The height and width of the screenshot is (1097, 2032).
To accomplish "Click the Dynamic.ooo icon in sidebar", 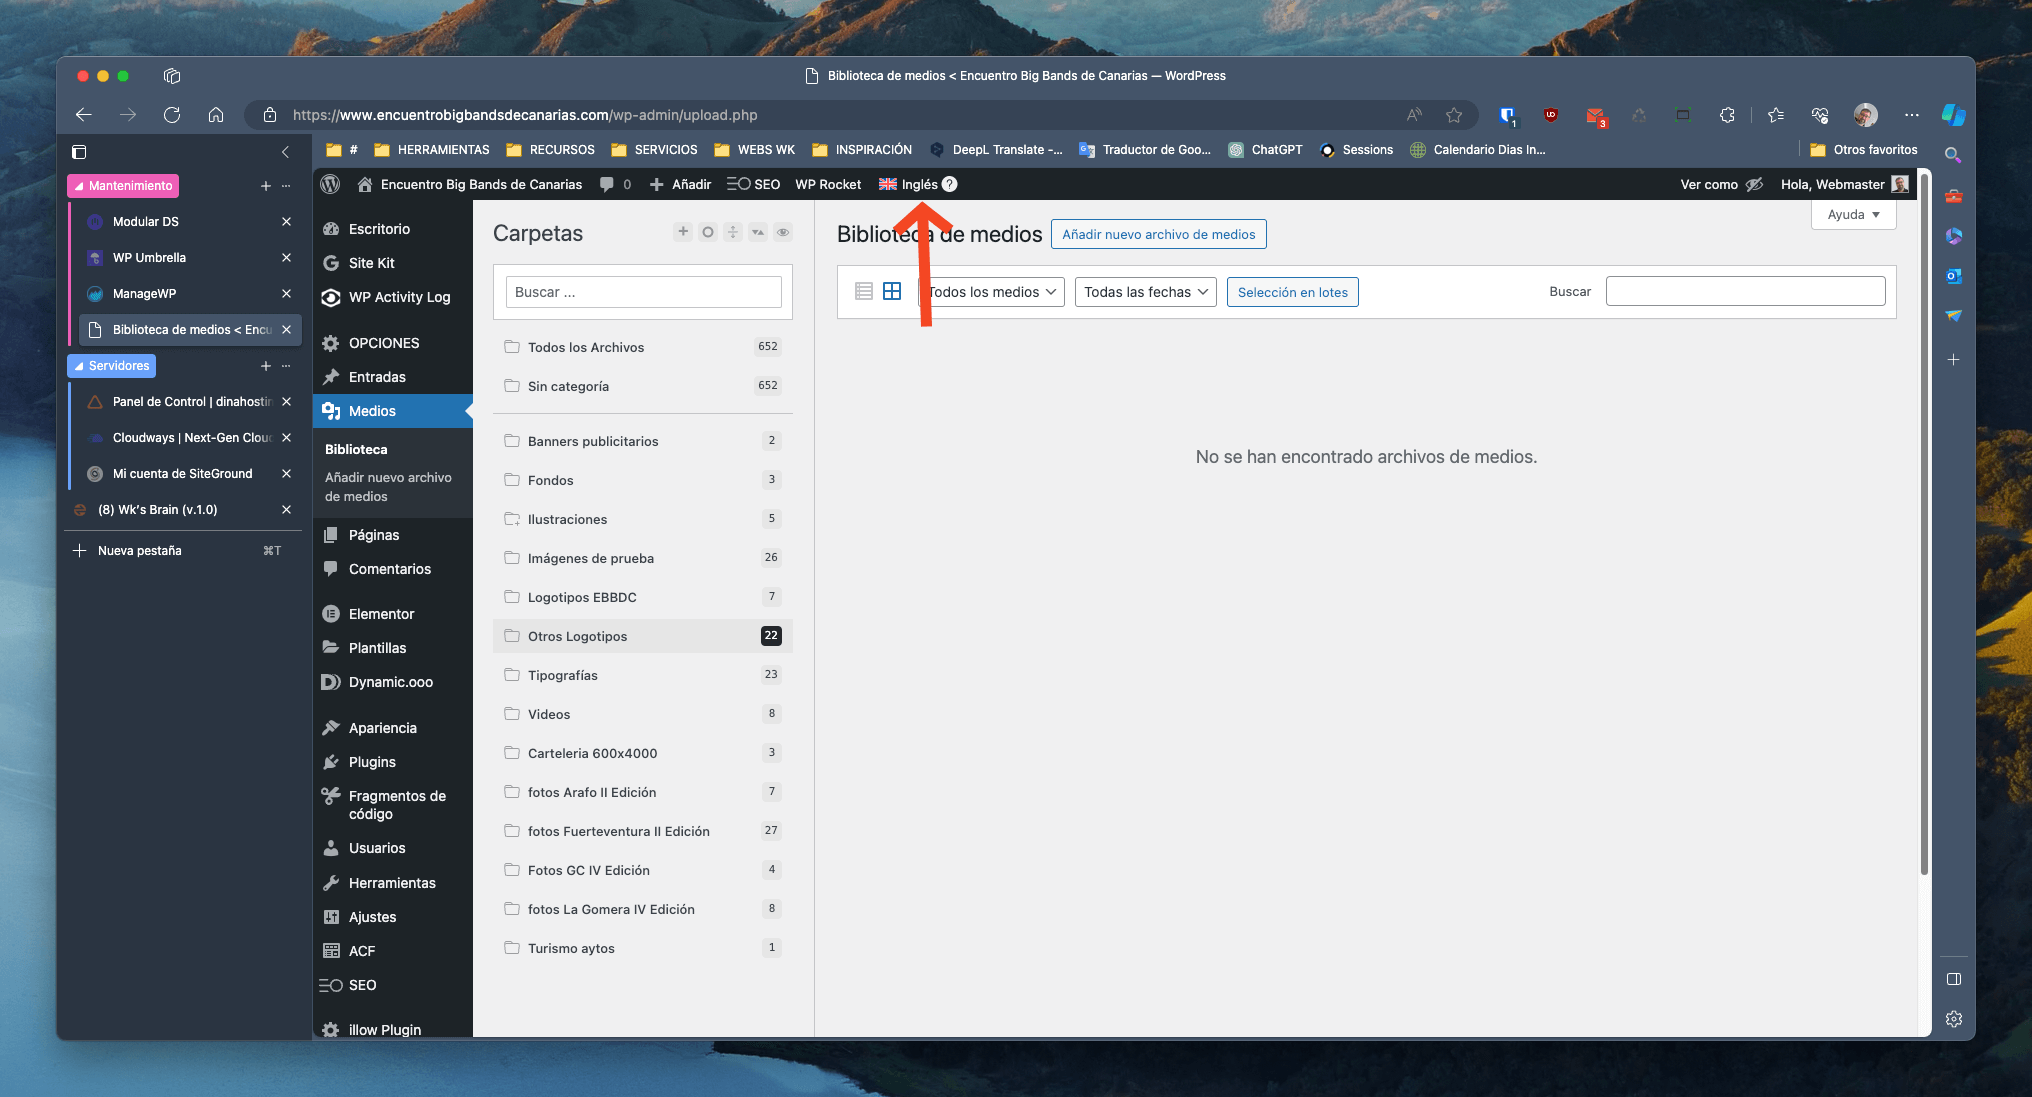I will (x=331, y=682).
